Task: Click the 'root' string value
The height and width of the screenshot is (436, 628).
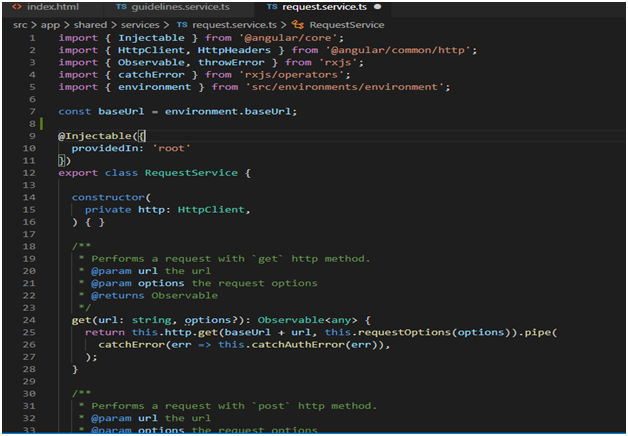Action: (171, 148)
